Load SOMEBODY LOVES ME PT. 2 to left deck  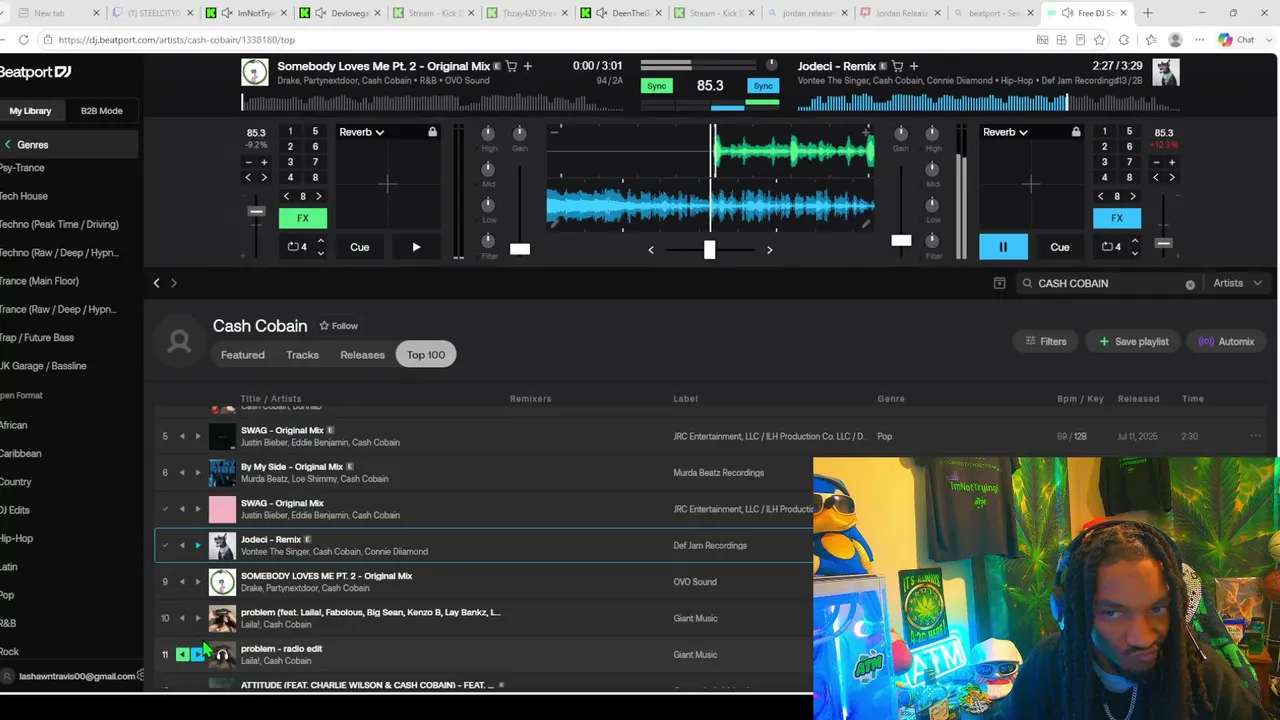tap(182, 581)
